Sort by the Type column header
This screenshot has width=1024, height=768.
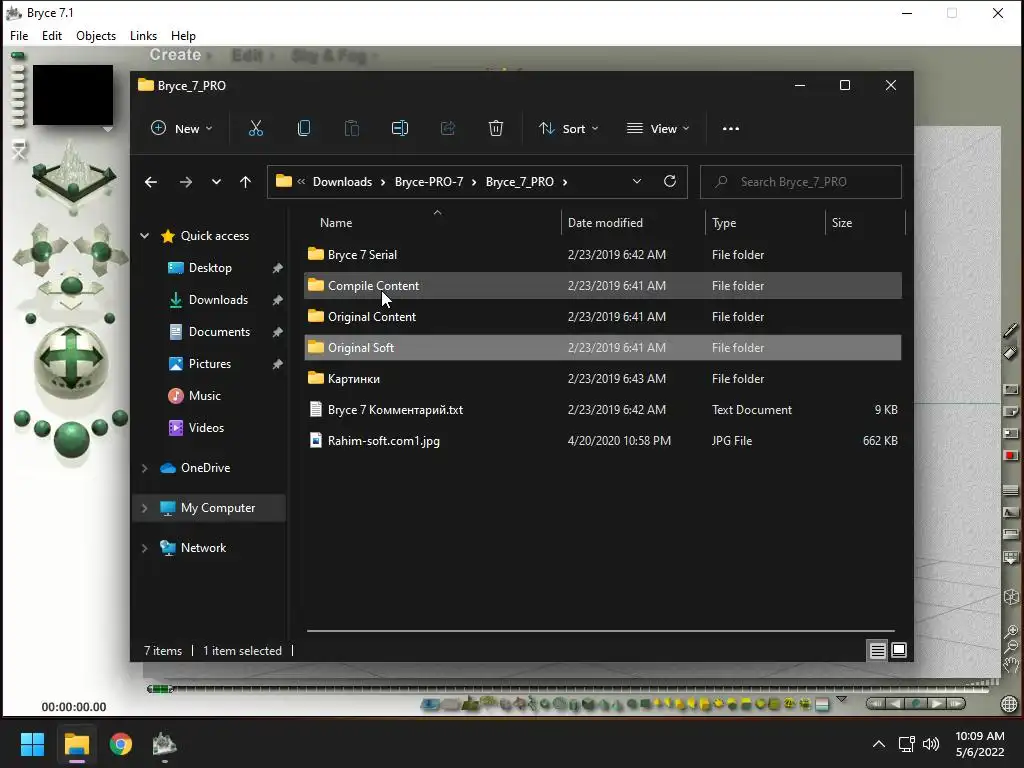(765, 223)
